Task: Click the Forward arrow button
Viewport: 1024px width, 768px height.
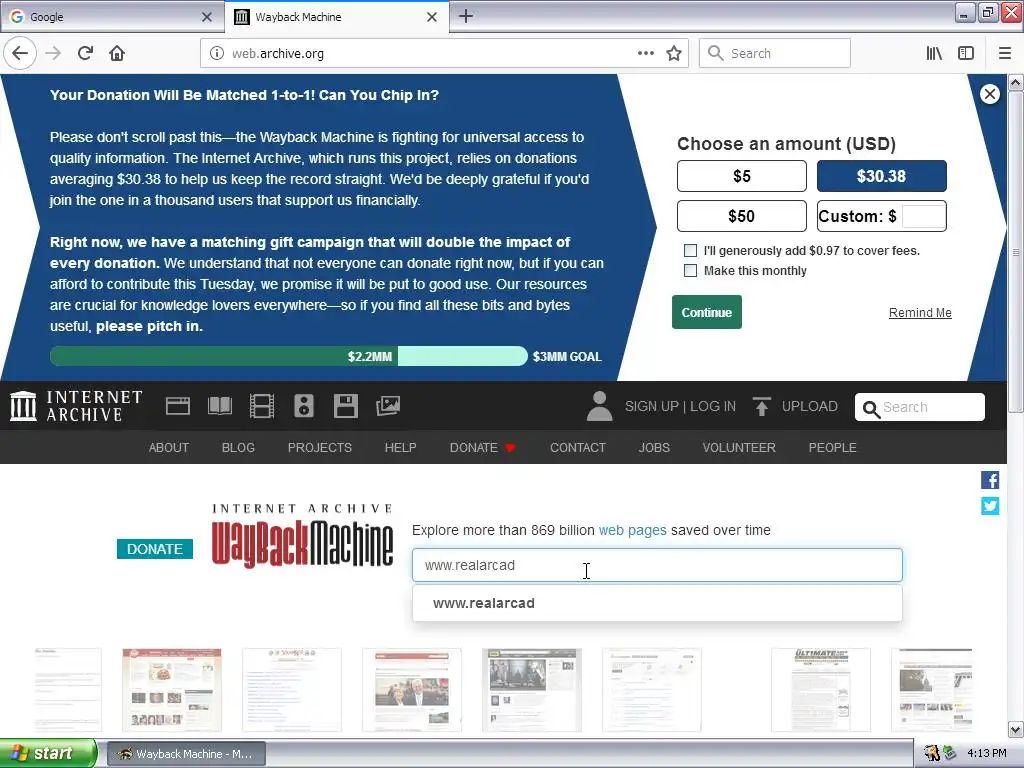Action: point(54,53)
